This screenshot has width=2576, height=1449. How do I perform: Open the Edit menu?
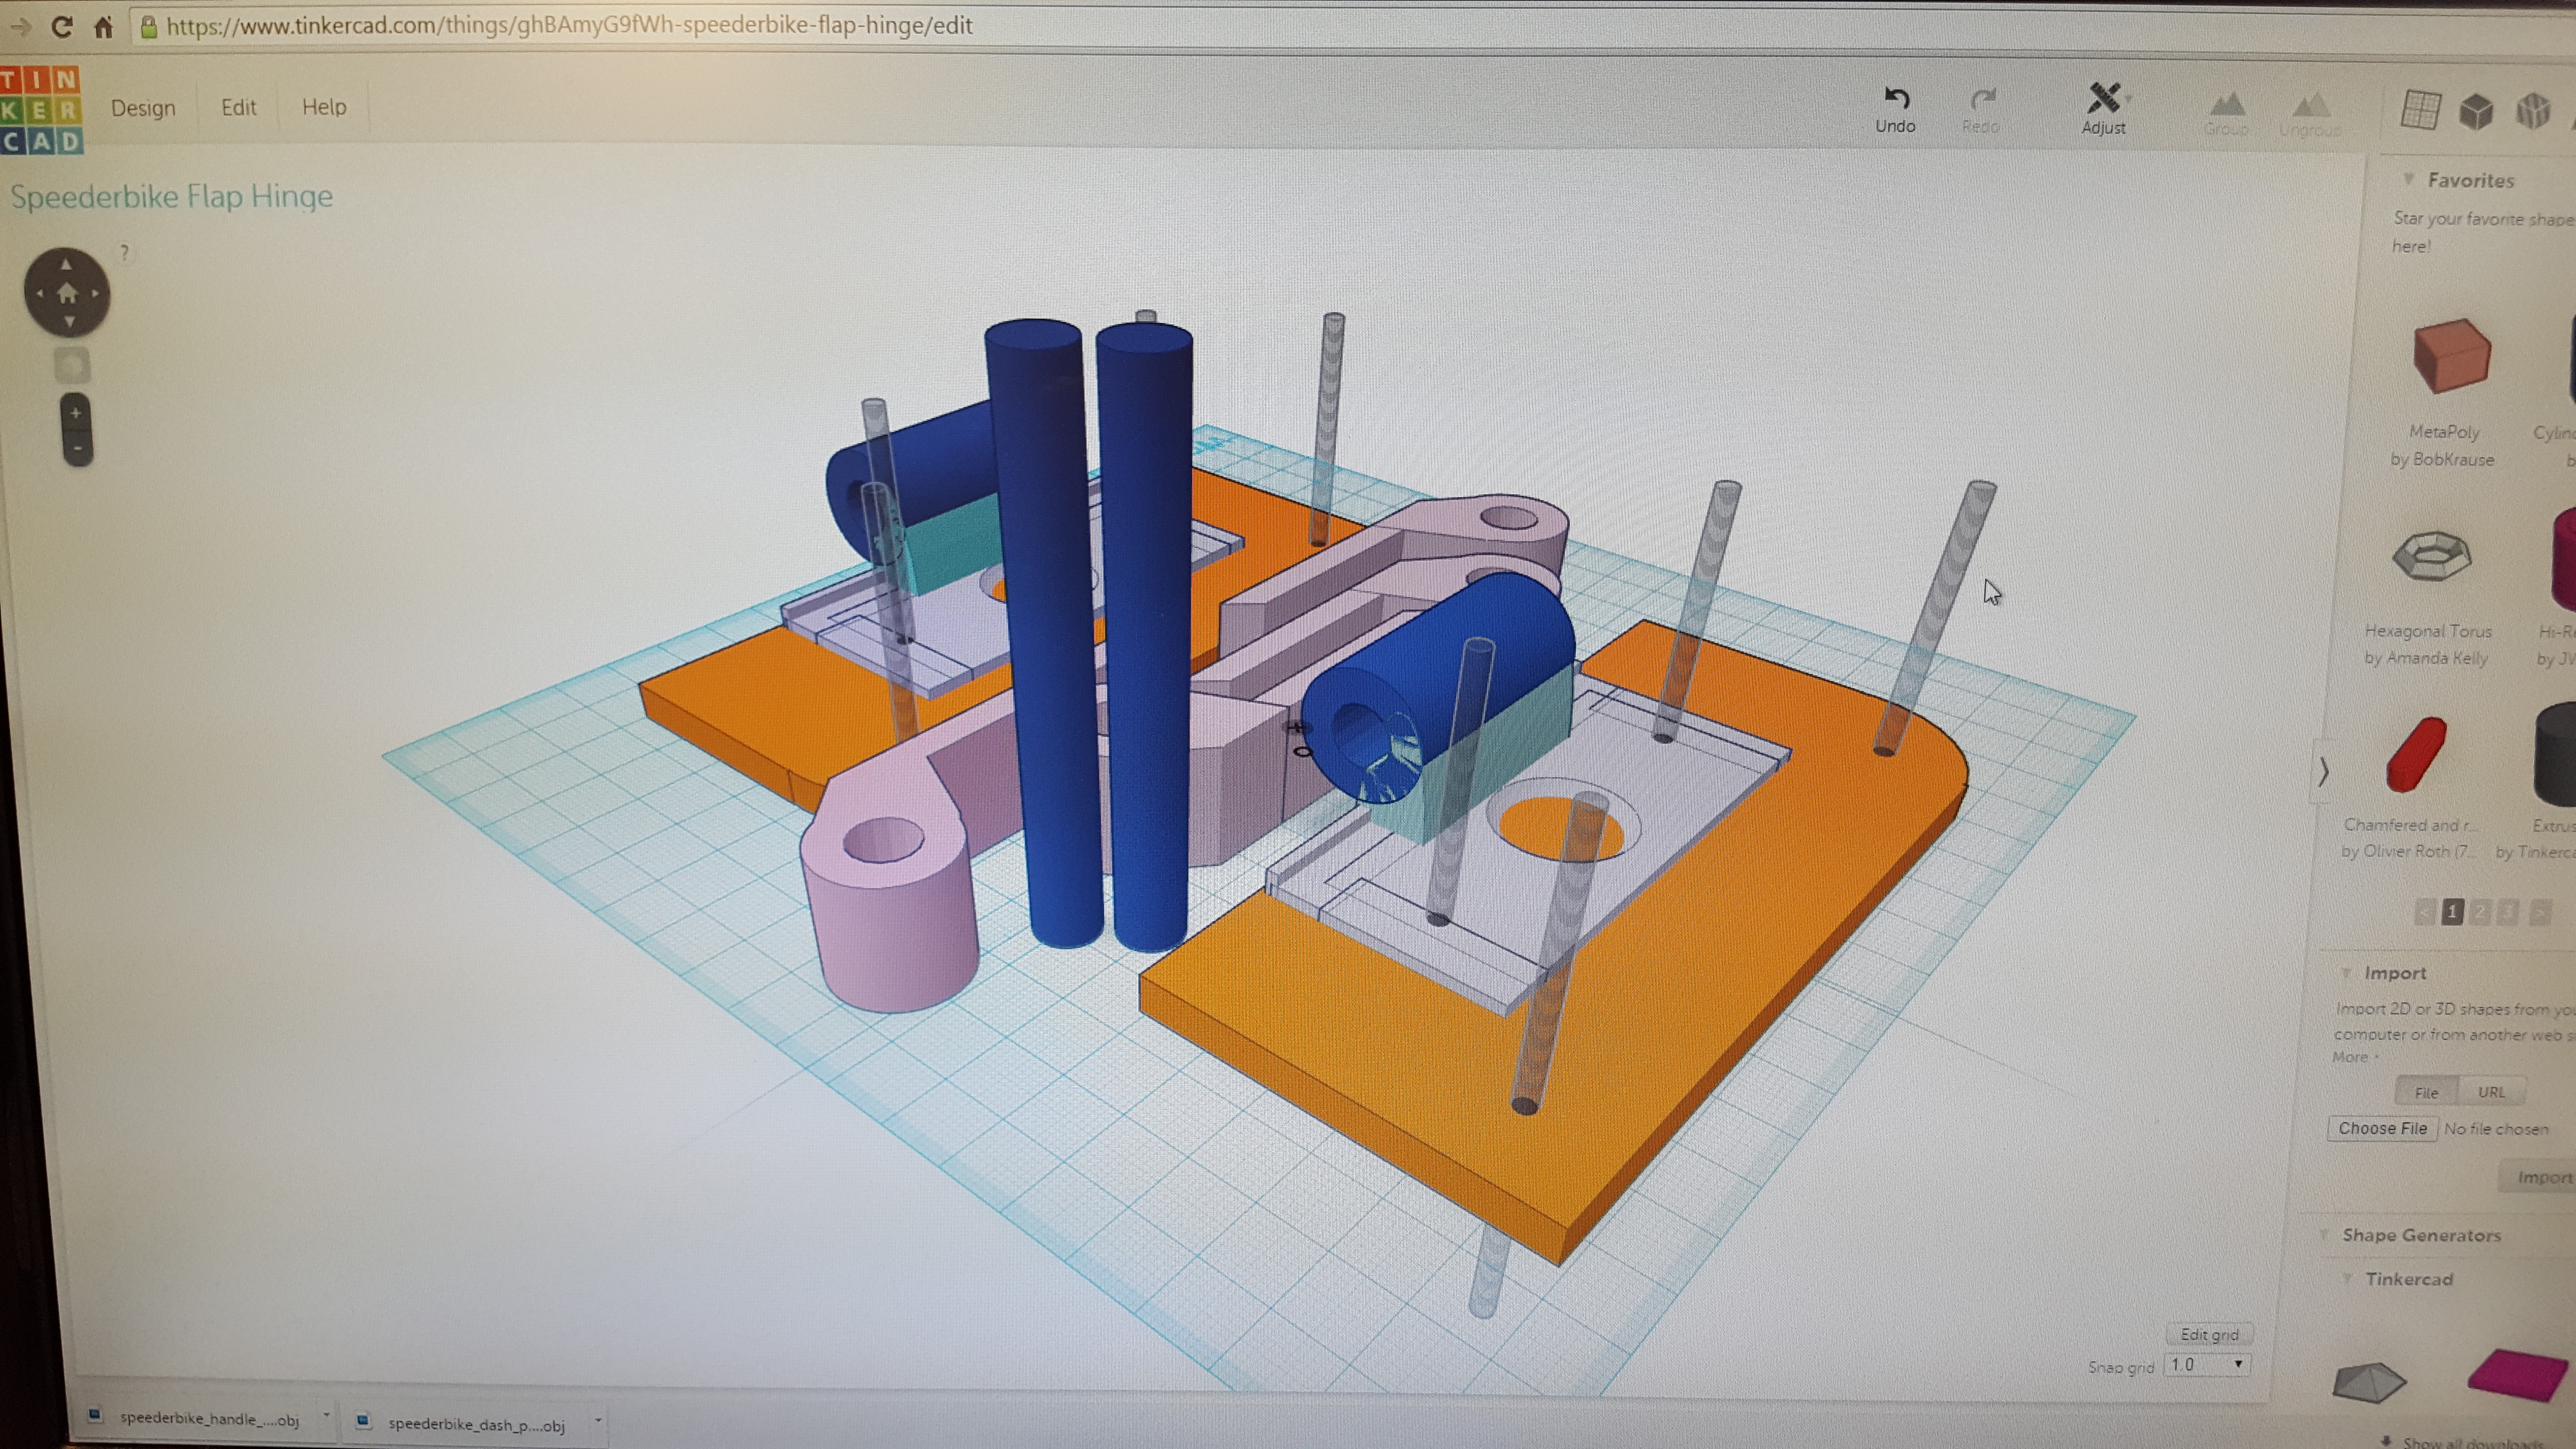[x=238, y=107]
